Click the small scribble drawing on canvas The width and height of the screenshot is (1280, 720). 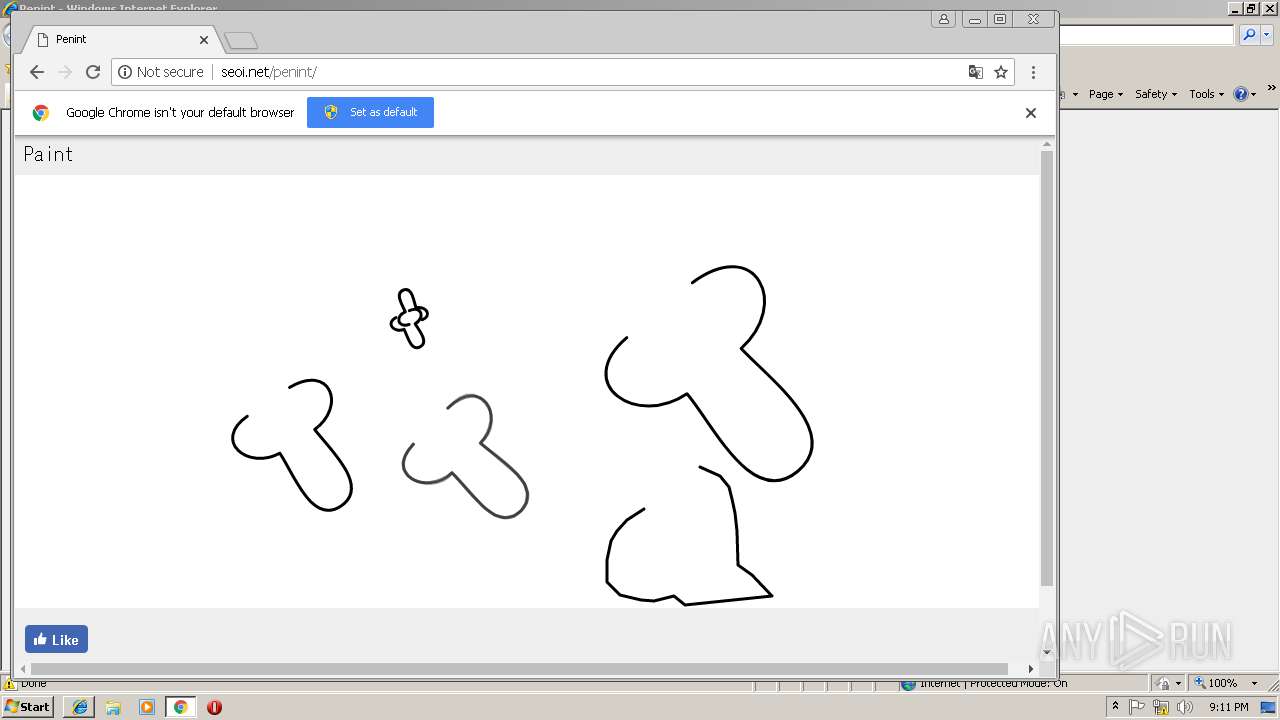[409, 318]
